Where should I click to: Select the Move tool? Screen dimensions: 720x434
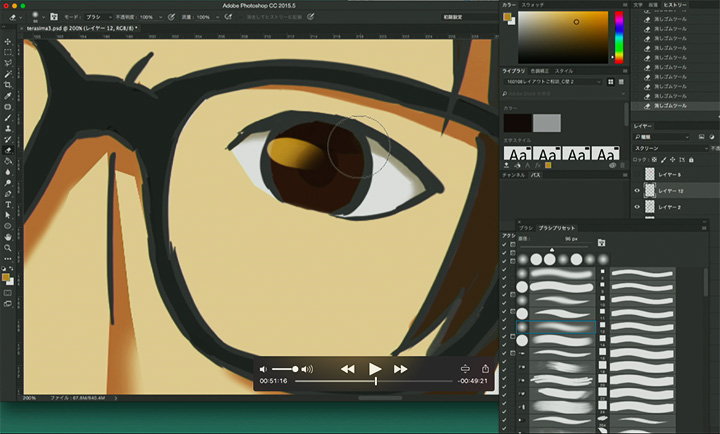[8, 42]
